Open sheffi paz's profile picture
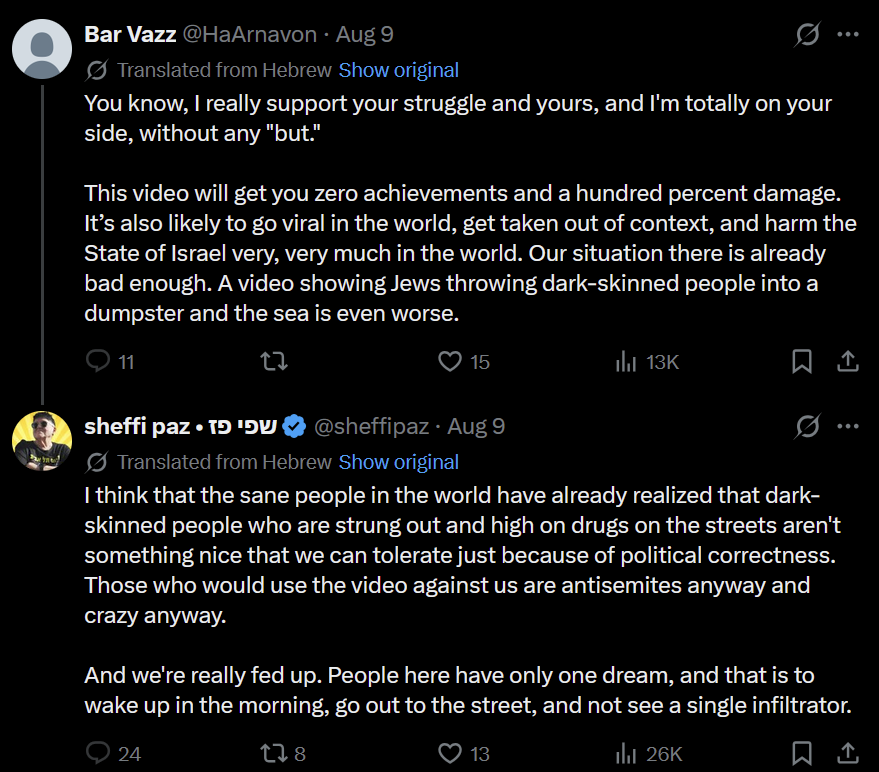This screenshot has height=772, width=879. point(42,441)
